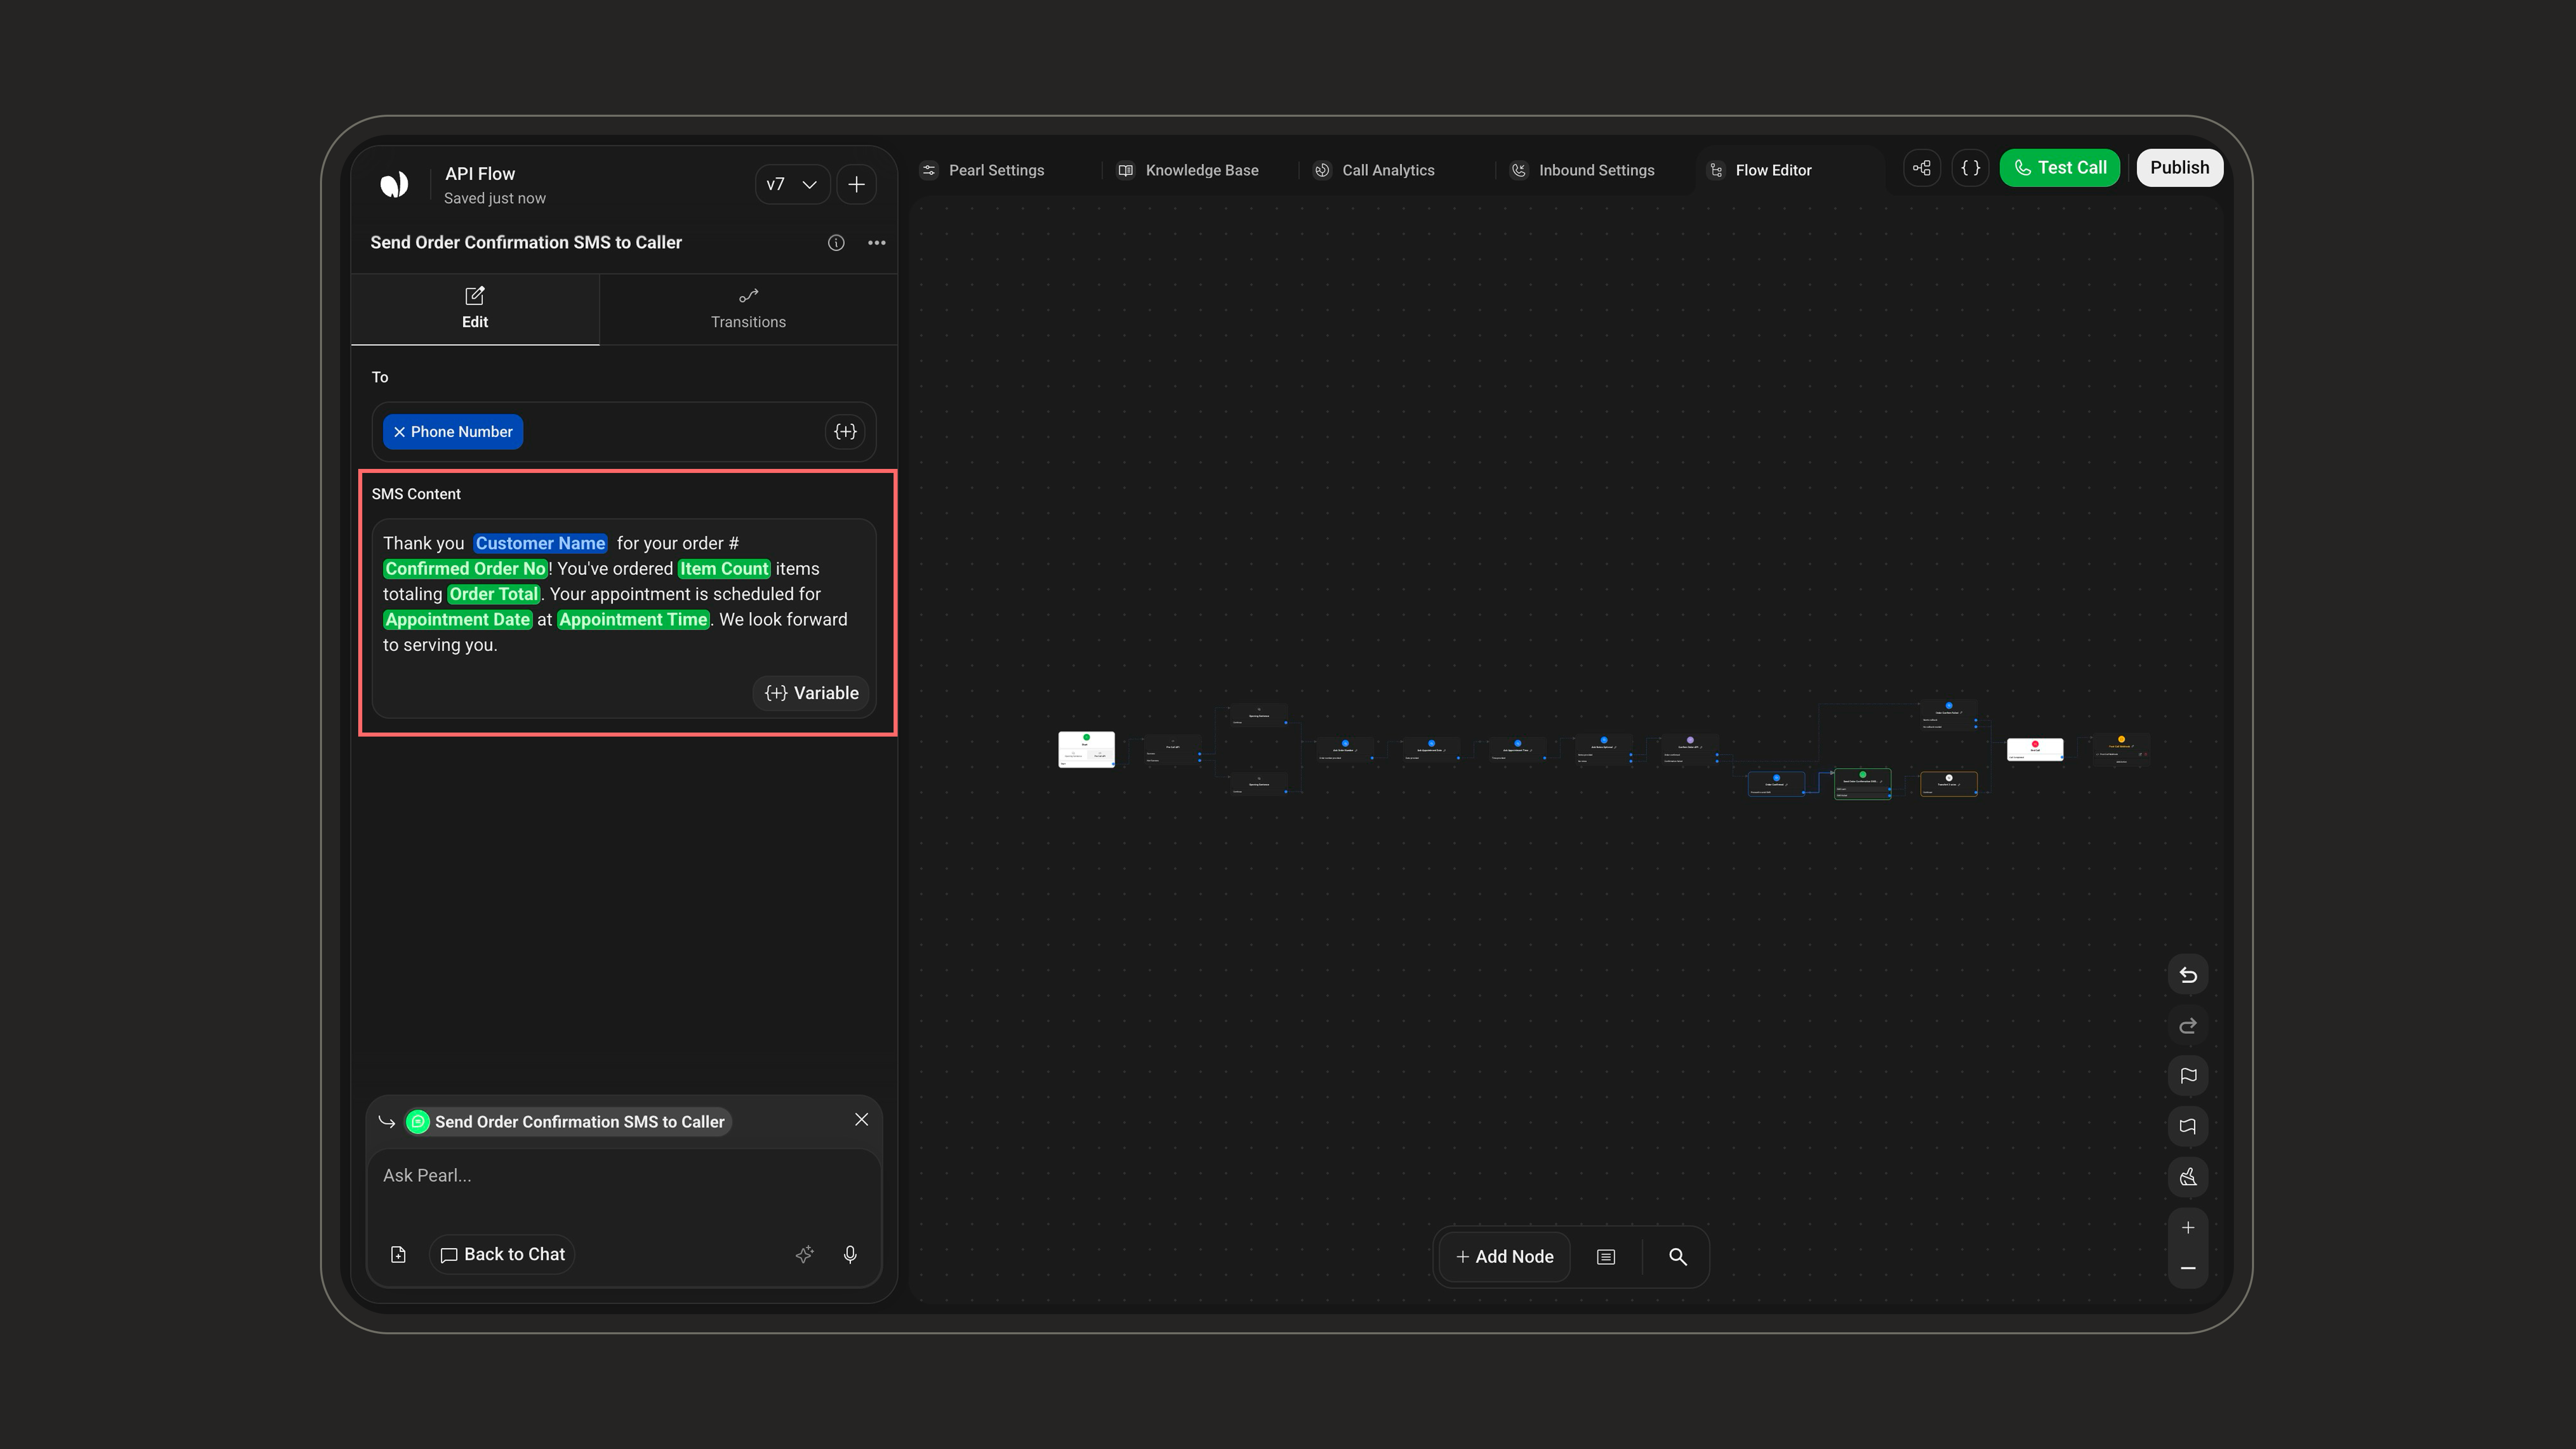This screenshot has height=1449, width=2576.
Task: Click the icon below the flag
Action: (x=2188, y=1127)
